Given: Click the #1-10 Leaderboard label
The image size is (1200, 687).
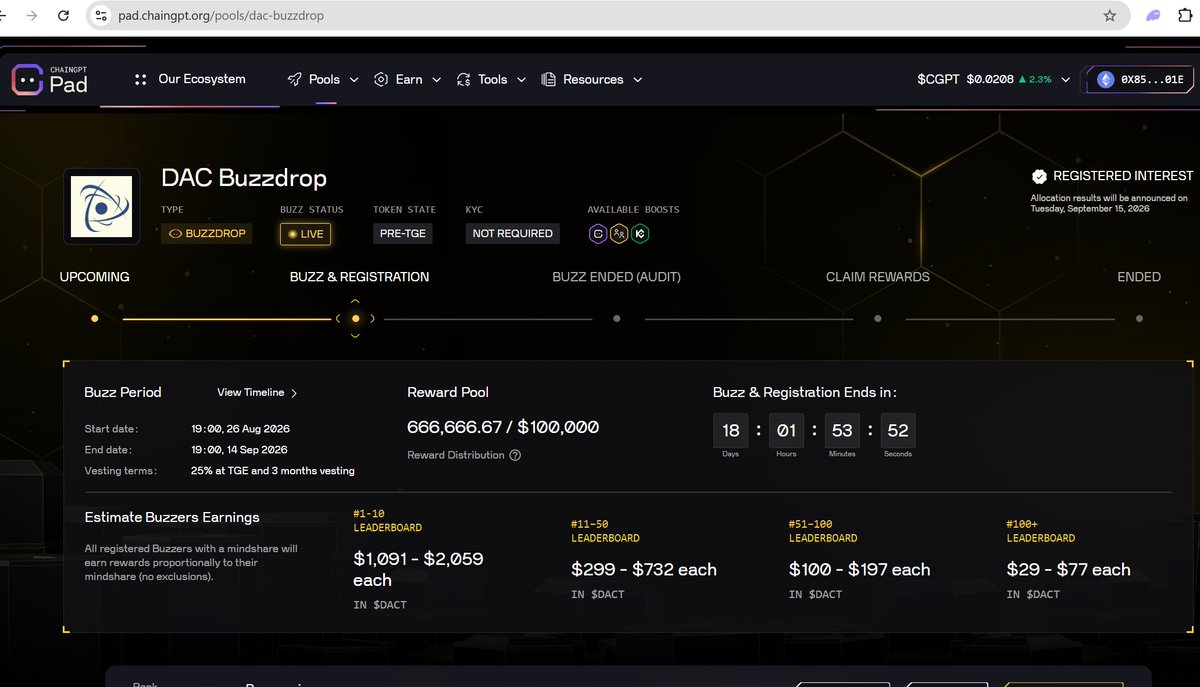Looking at the screenshot, I should (x=388, y=520).
